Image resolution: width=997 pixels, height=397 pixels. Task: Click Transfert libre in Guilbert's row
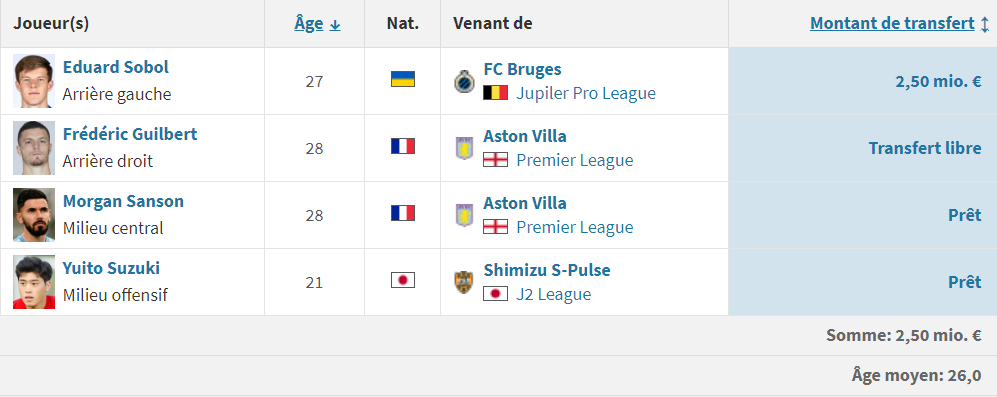[925, 148]
